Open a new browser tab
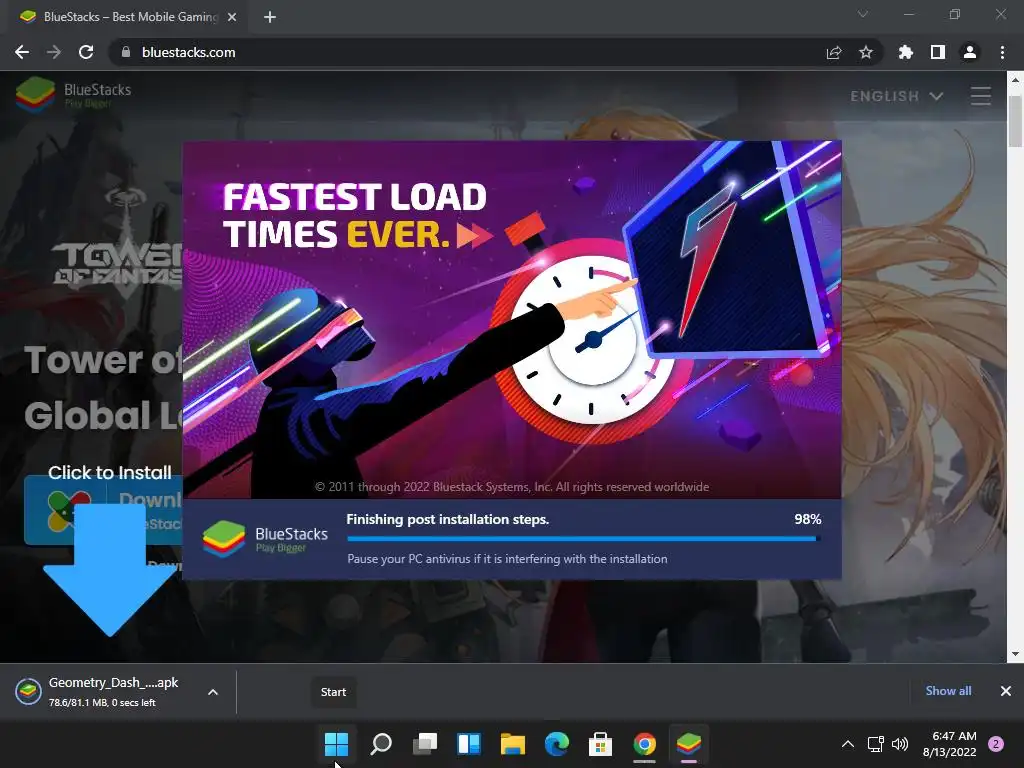Viewport: 1024px width, 768px height. [x=270, y=17]
